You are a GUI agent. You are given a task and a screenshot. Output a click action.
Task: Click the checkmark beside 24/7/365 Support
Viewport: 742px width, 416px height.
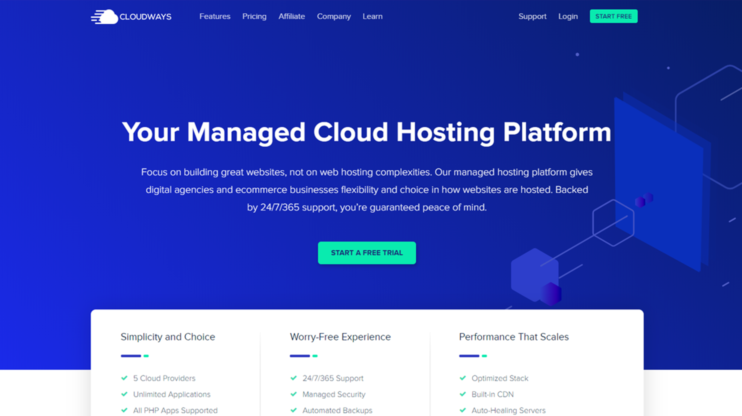[x=293, y=378]
